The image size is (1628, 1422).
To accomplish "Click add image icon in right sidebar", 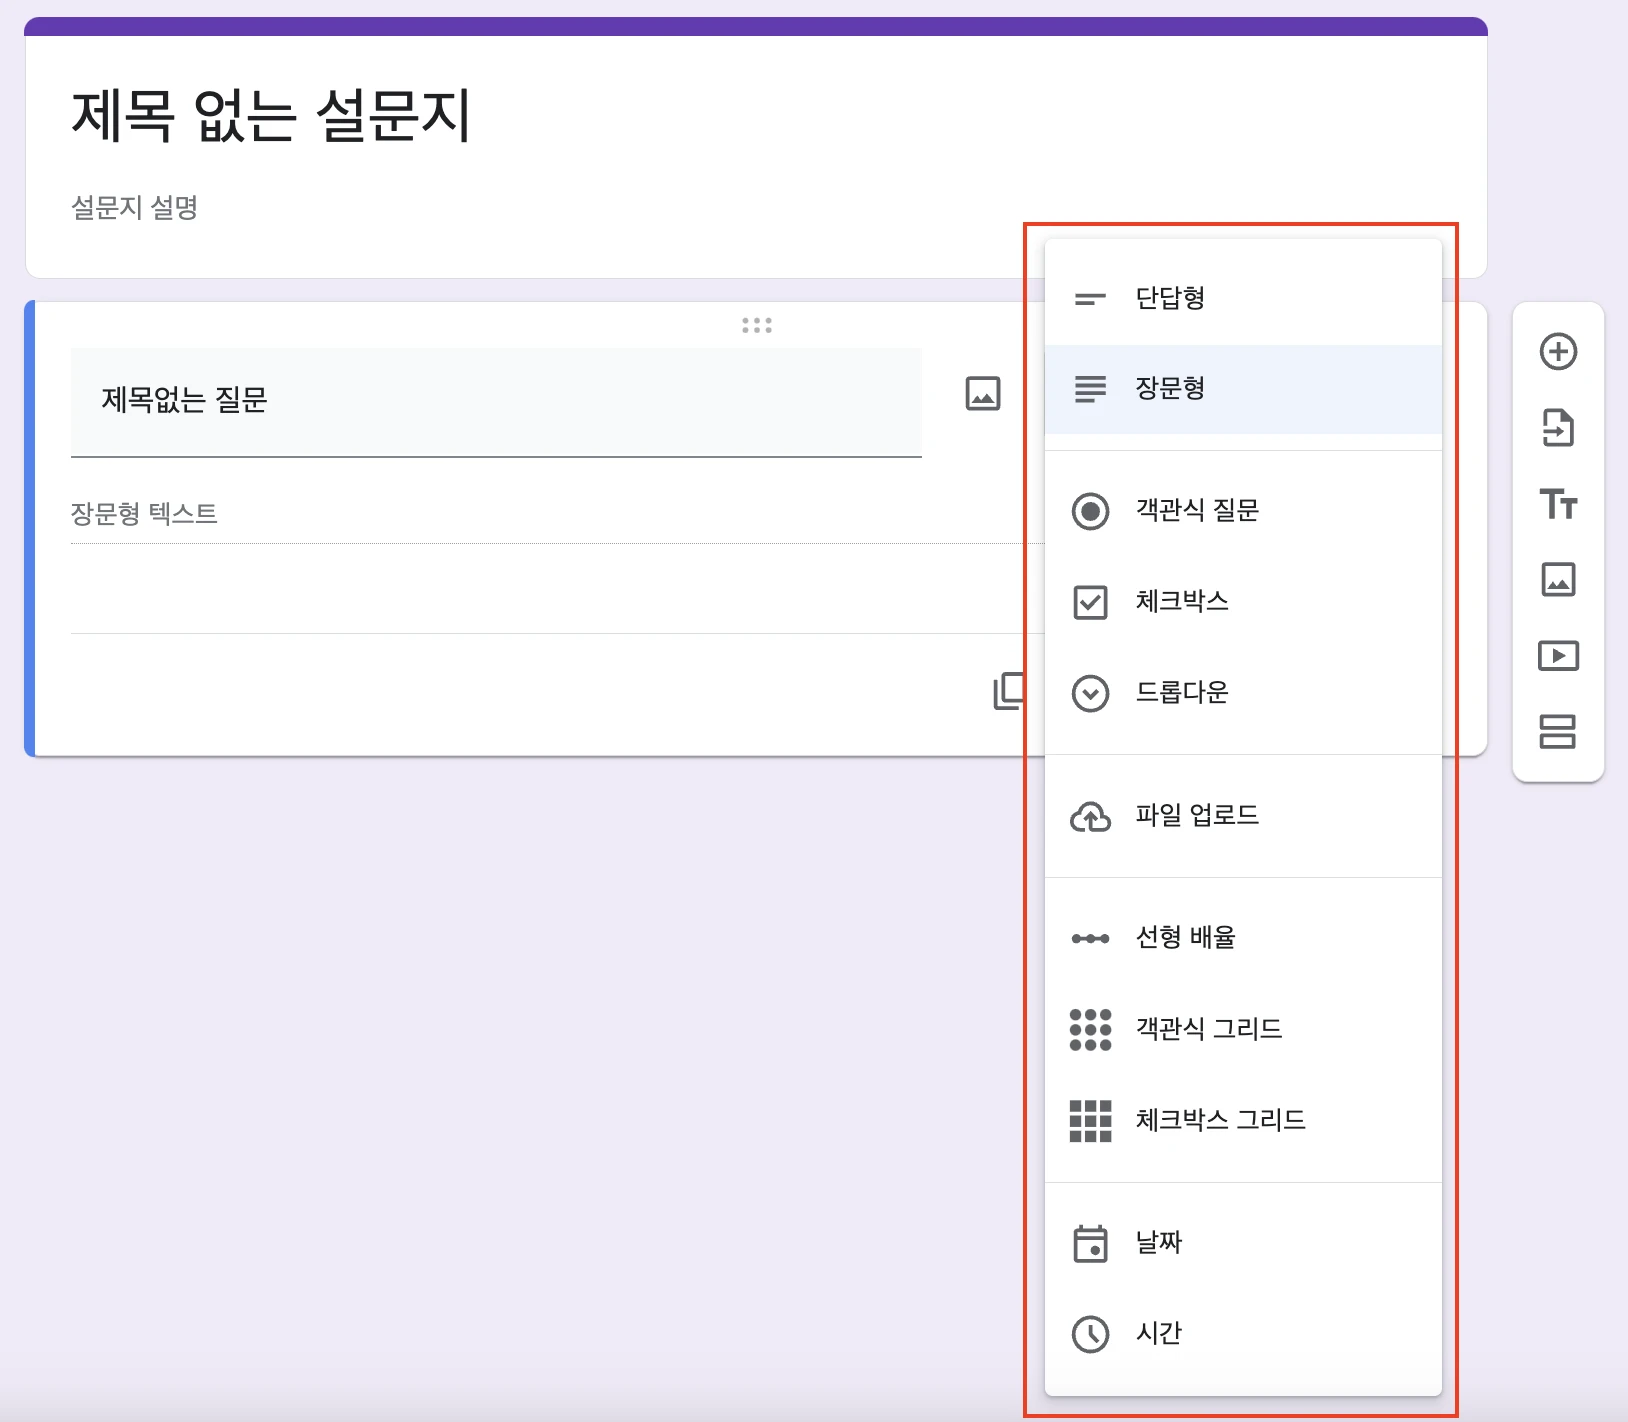I will [1558, 580].
